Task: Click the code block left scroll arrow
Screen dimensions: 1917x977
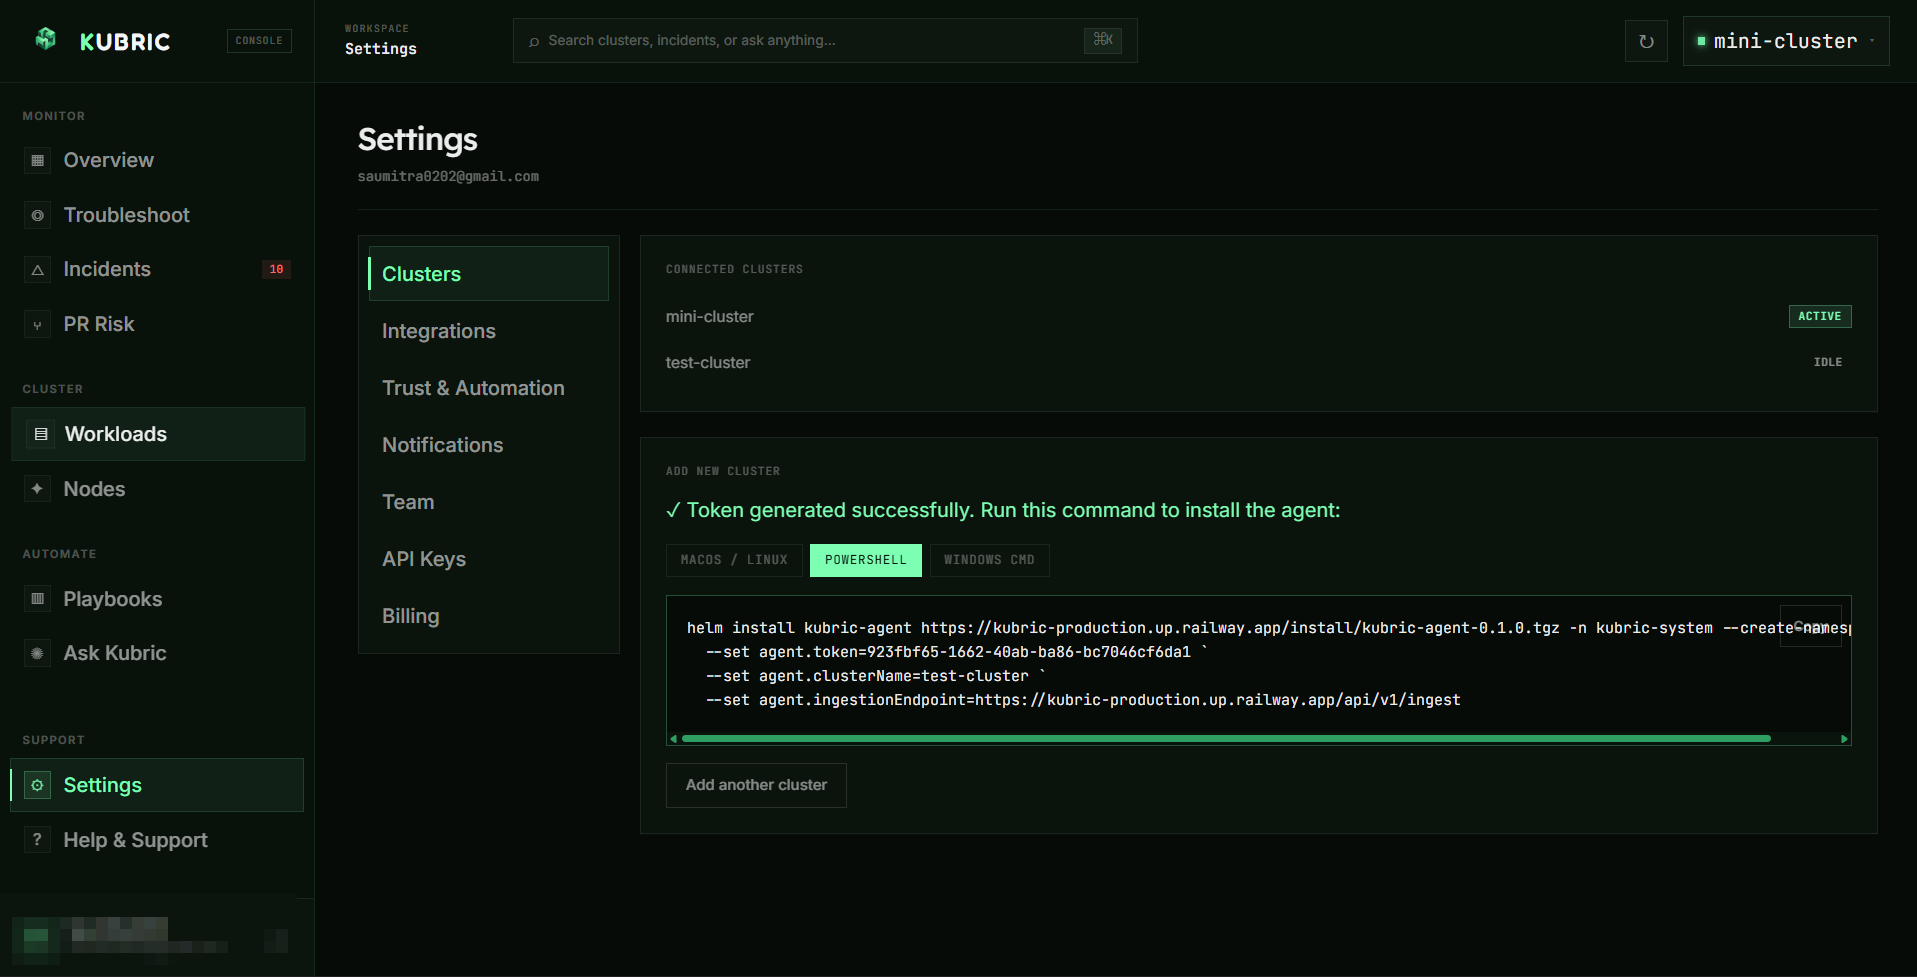Action: [674, 739]
